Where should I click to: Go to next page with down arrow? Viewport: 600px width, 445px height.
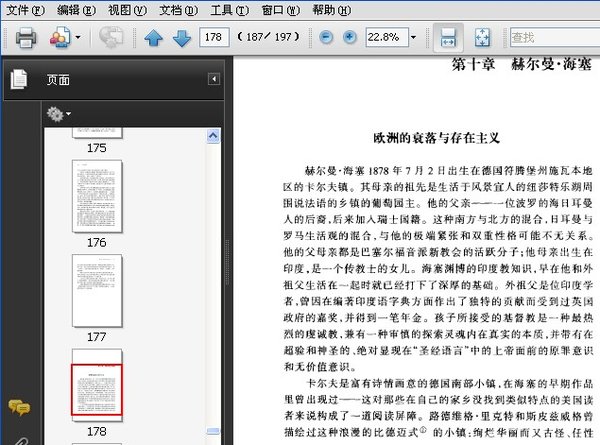tap(182, 38)
